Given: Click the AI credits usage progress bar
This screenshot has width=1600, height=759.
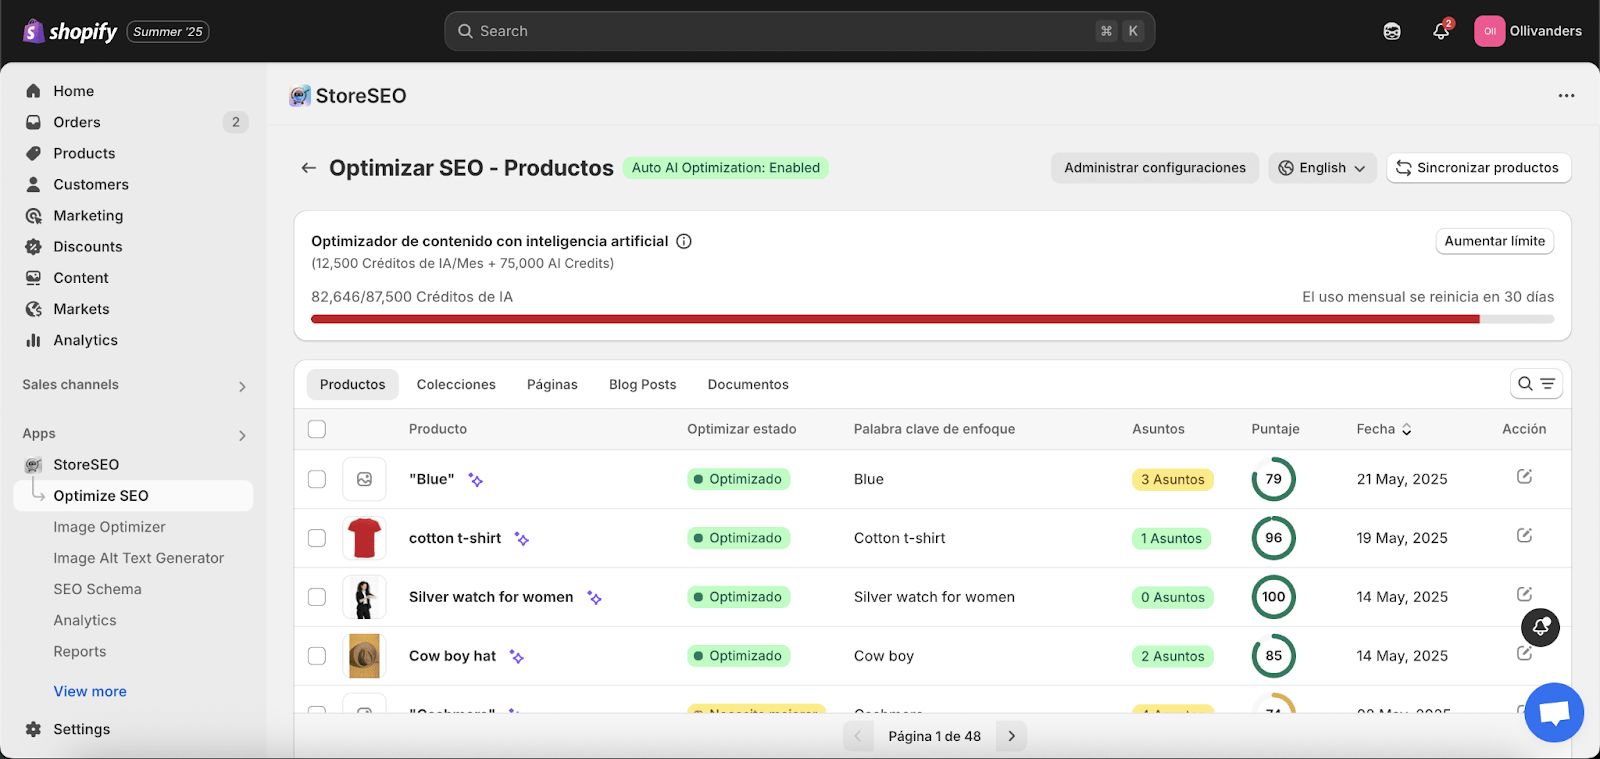Looking at the screenshot, I should (x=932, y=319).
